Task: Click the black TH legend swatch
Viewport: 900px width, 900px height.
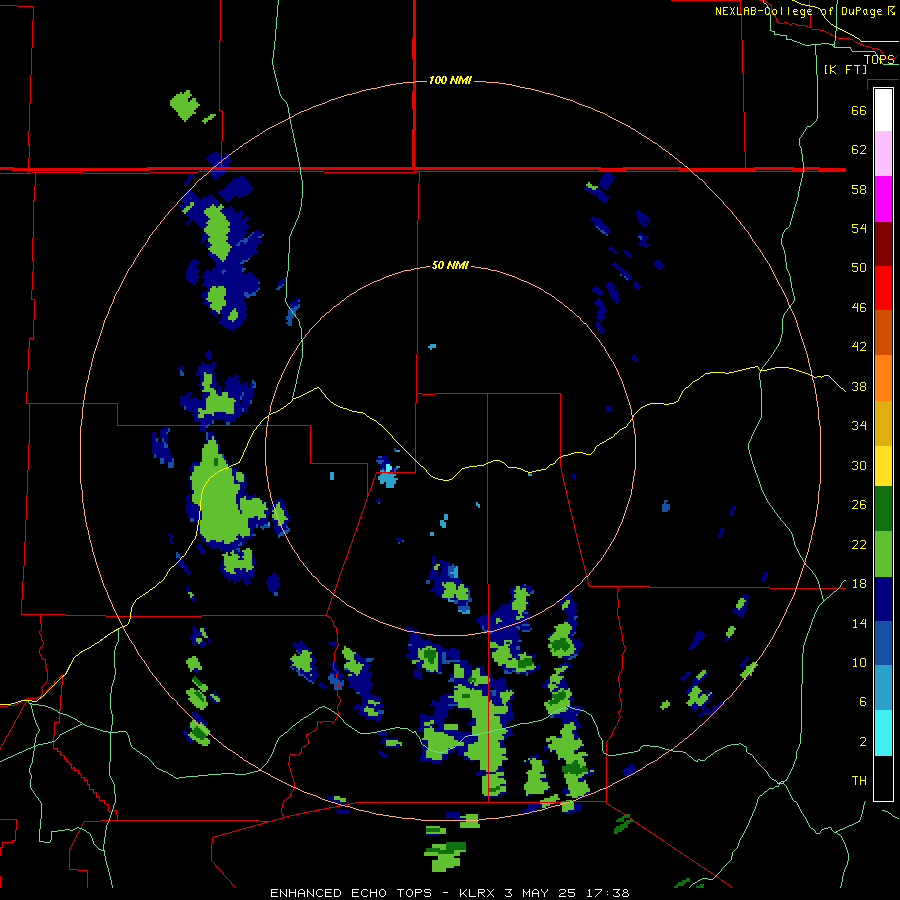Action: coord(883,778)
